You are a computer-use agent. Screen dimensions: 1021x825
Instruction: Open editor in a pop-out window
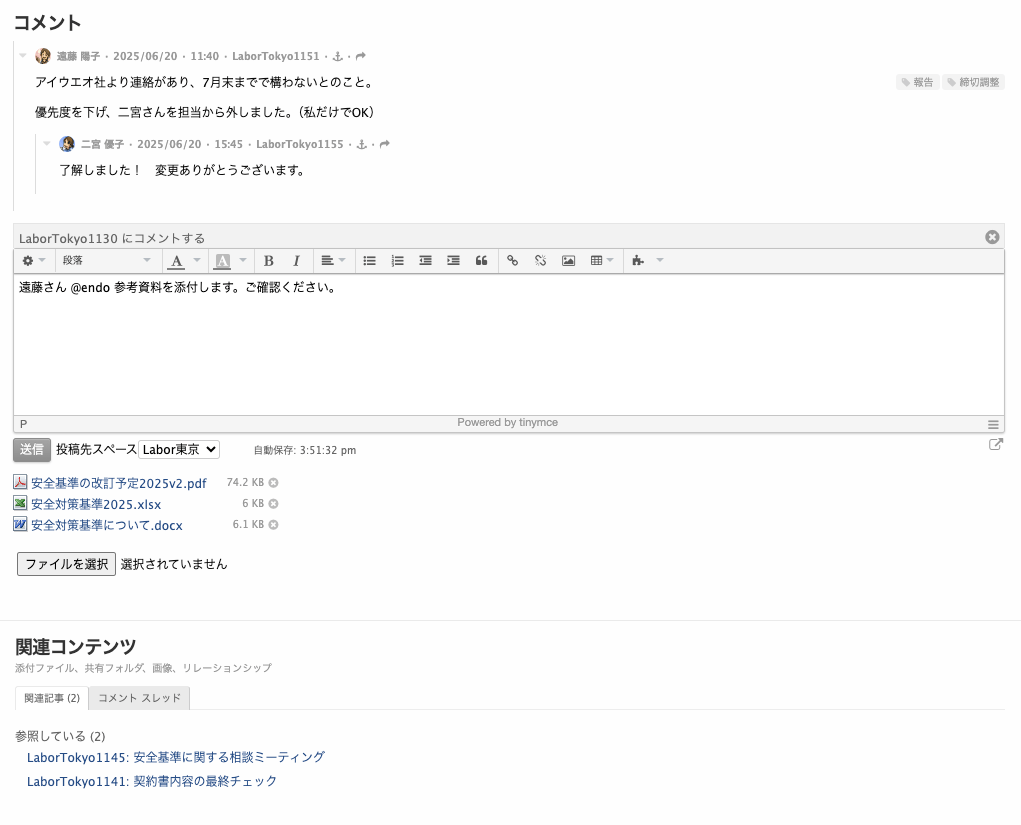[995, 445]
